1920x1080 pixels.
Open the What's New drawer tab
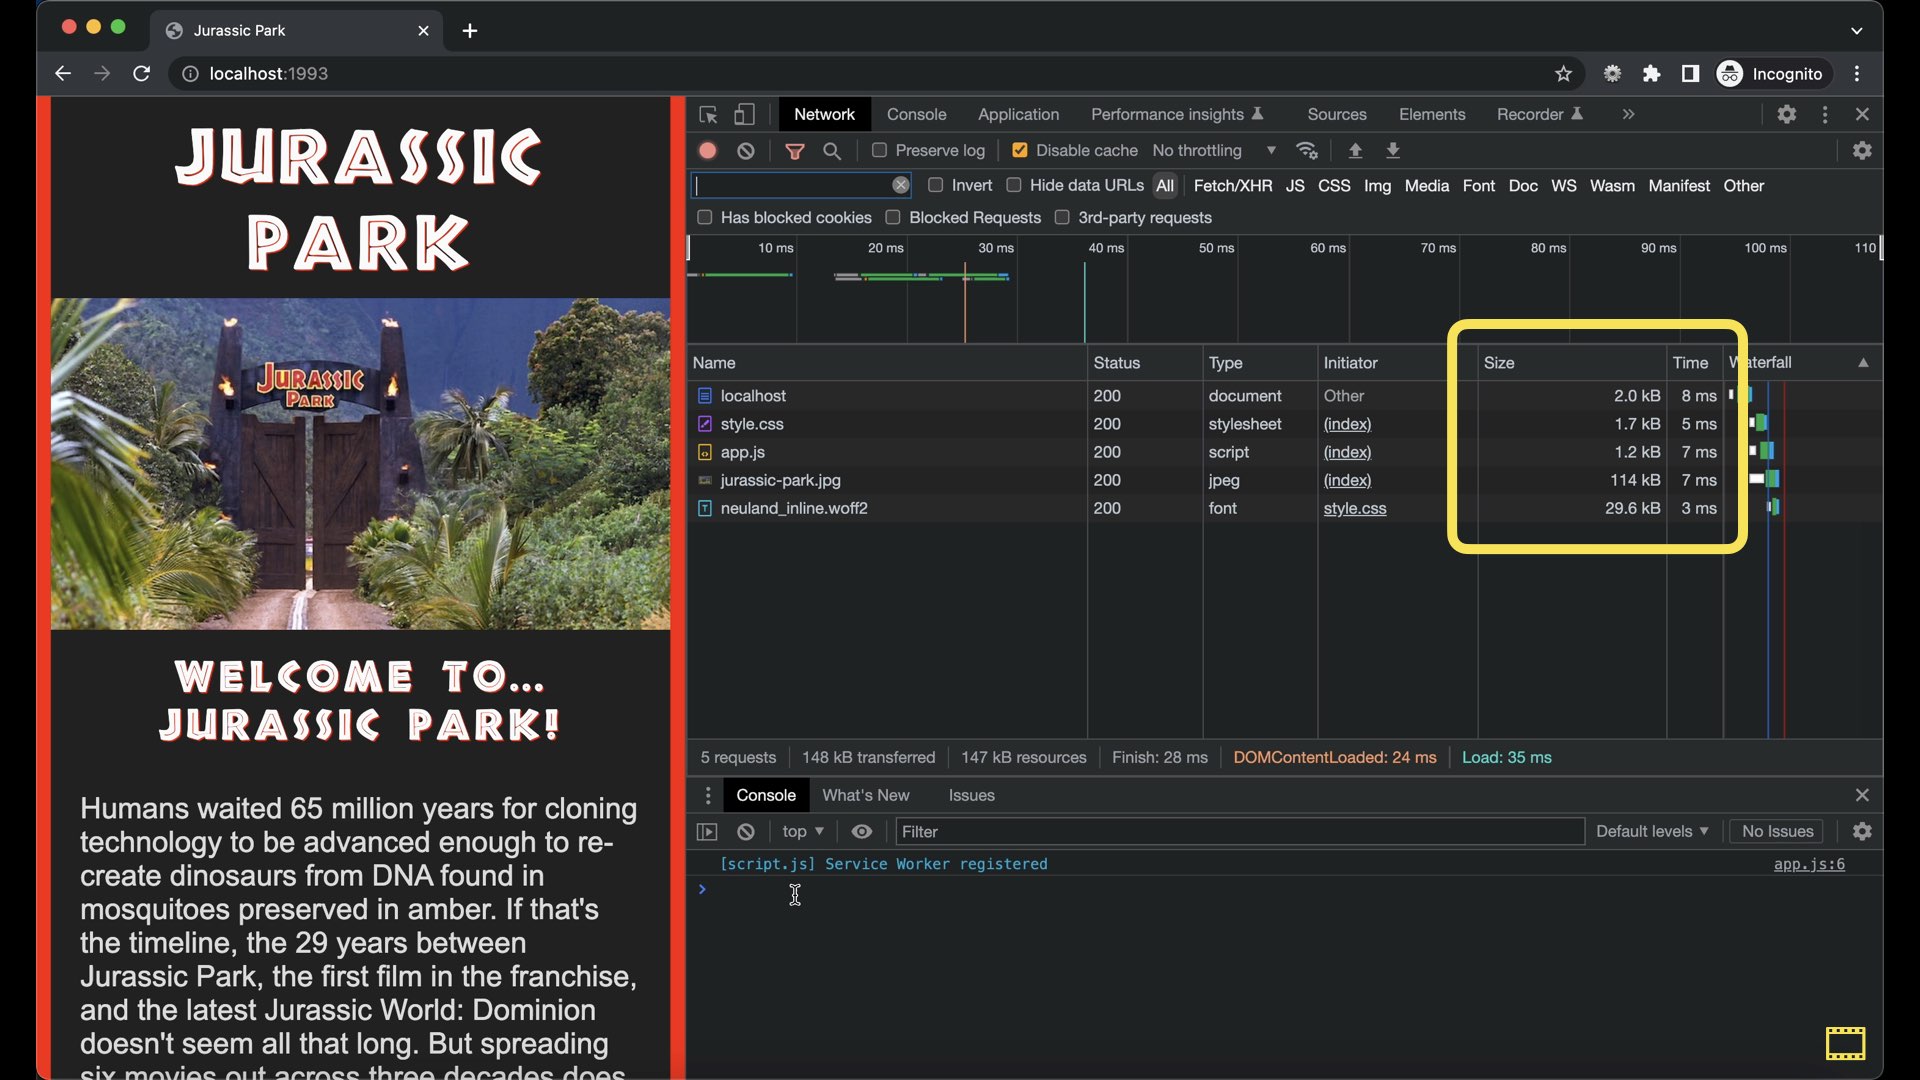pyautogui.click(x=866, y=796)
